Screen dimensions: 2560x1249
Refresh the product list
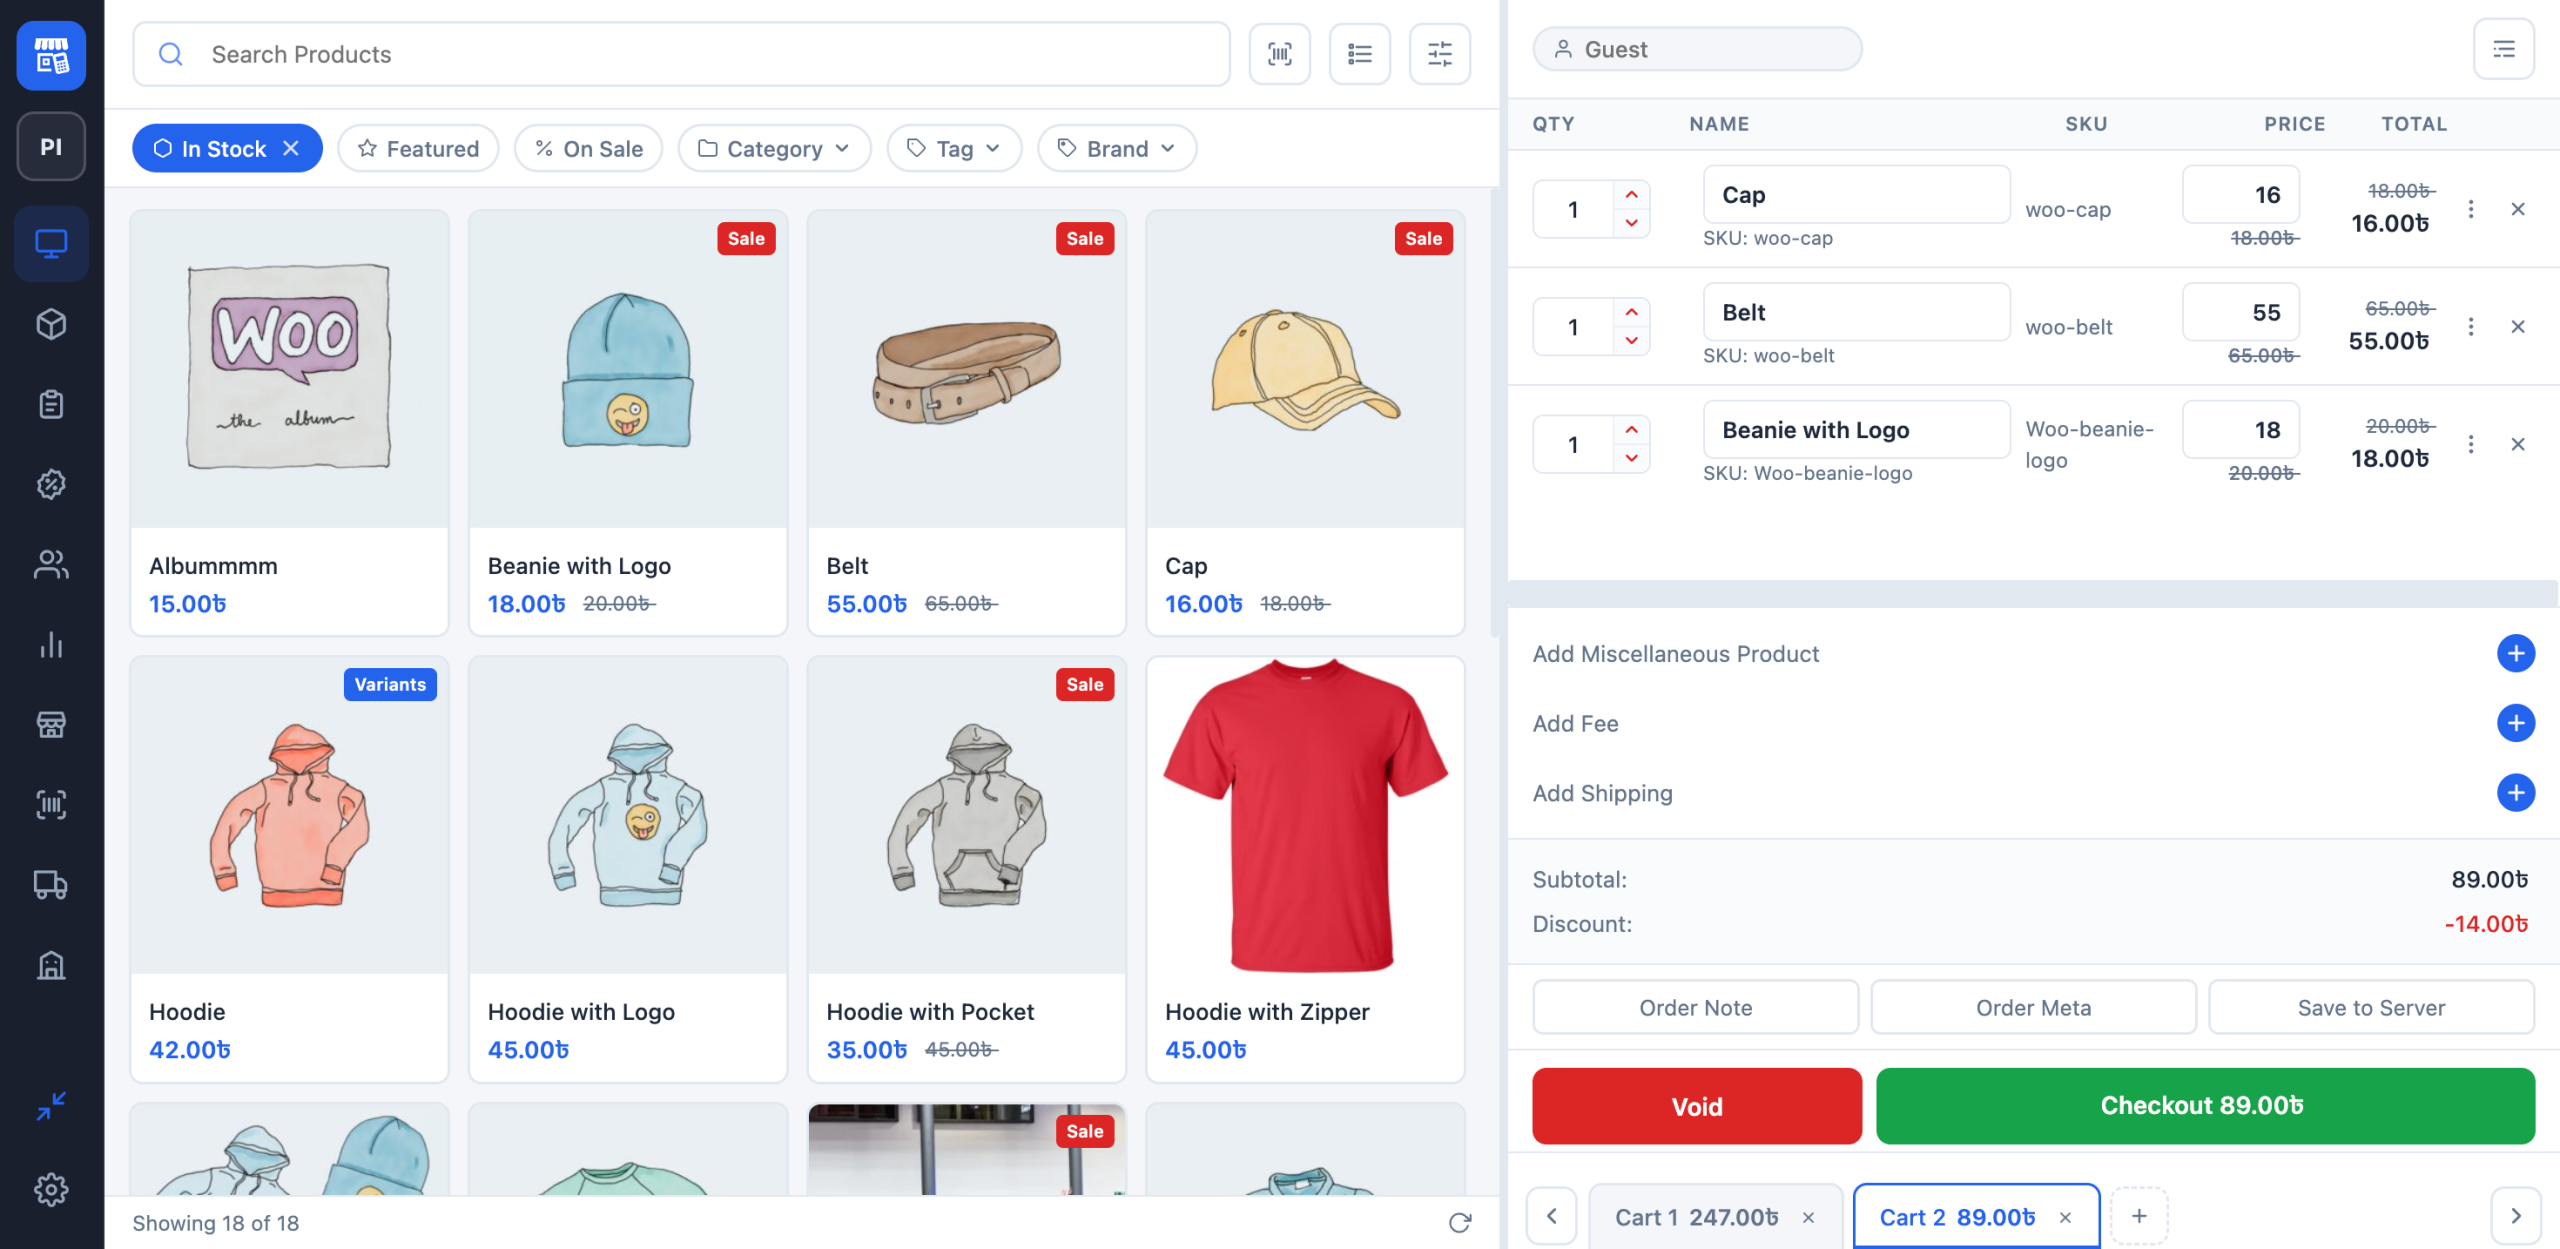coord(1460,1222)
